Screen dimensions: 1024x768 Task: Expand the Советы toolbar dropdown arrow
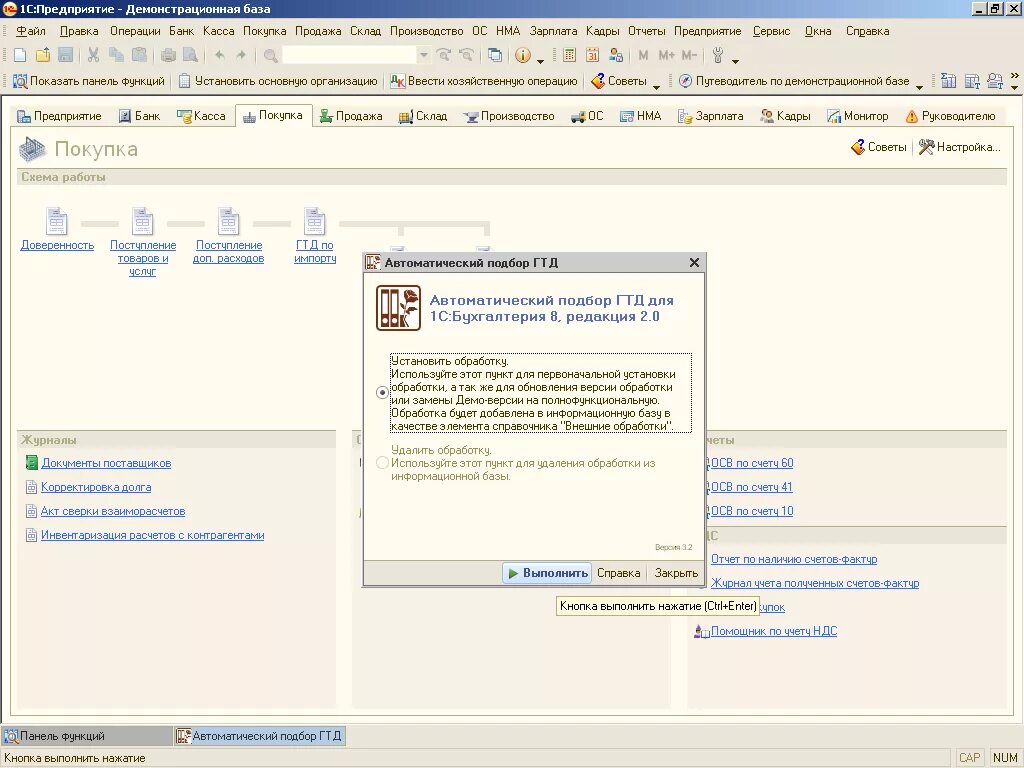656,87
